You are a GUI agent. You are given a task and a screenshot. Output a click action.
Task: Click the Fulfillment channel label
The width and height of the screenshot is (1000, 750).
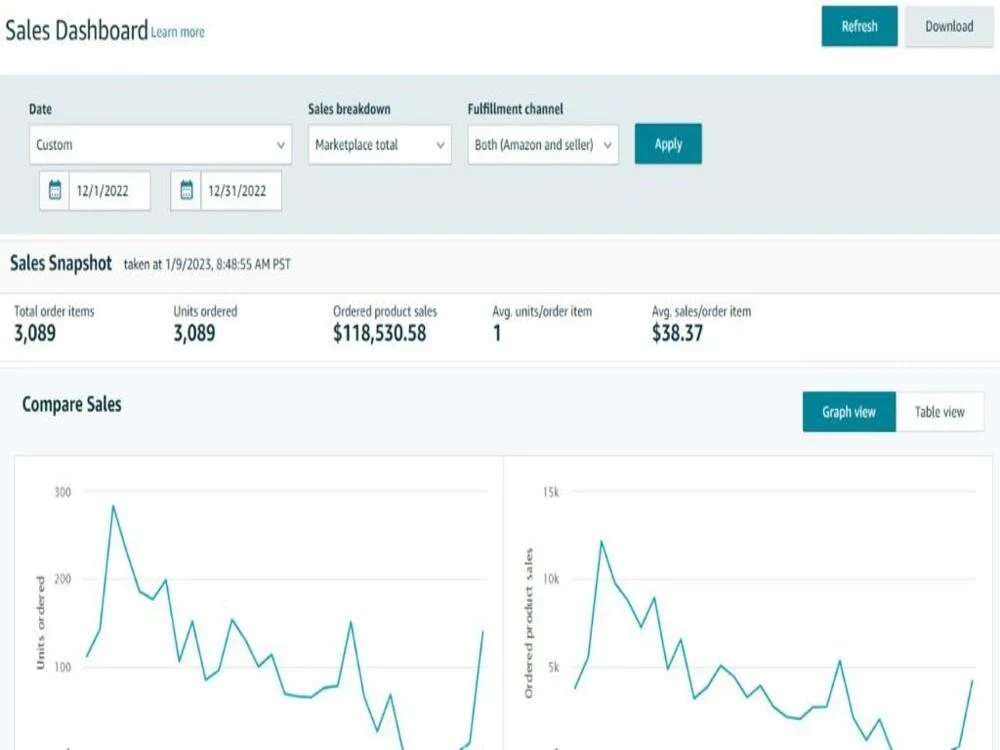pos(515,109)
